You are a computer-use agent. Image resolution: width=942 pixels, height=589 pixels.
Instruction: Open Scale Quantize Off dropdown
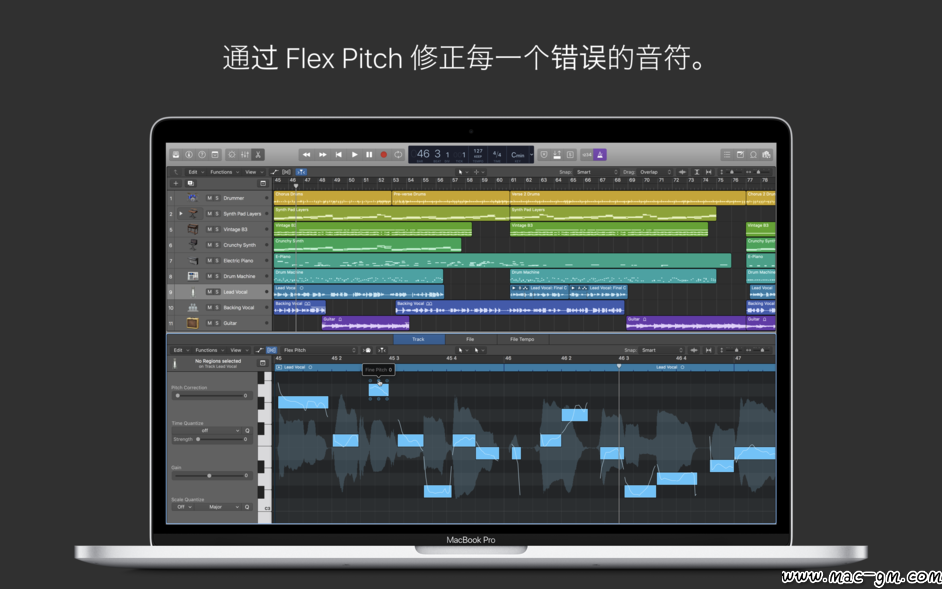coord(183,507)
